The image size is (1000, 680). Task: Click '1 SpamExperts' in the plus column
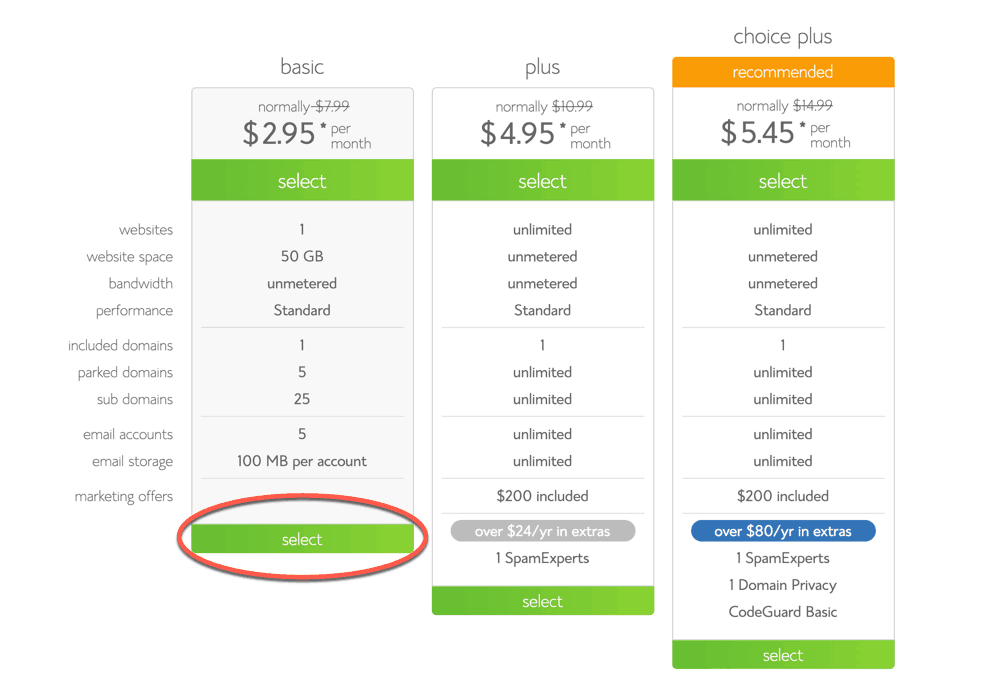(x=542, y=558)
